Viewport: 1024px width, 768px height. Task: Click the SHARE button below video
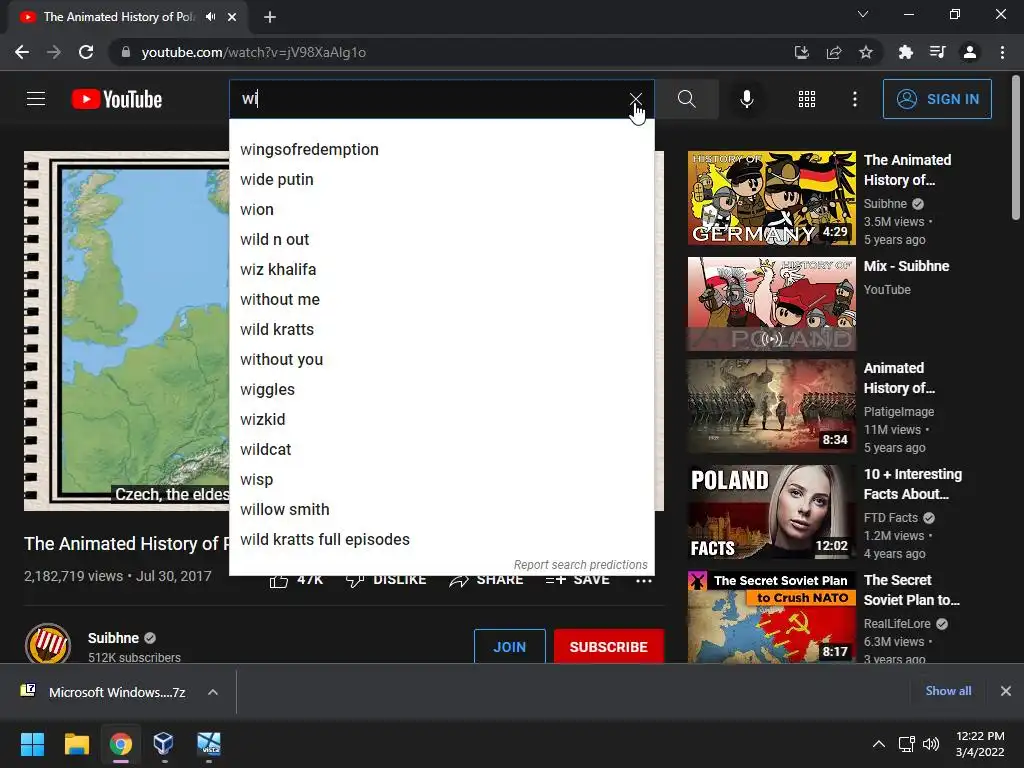[486, 580]
